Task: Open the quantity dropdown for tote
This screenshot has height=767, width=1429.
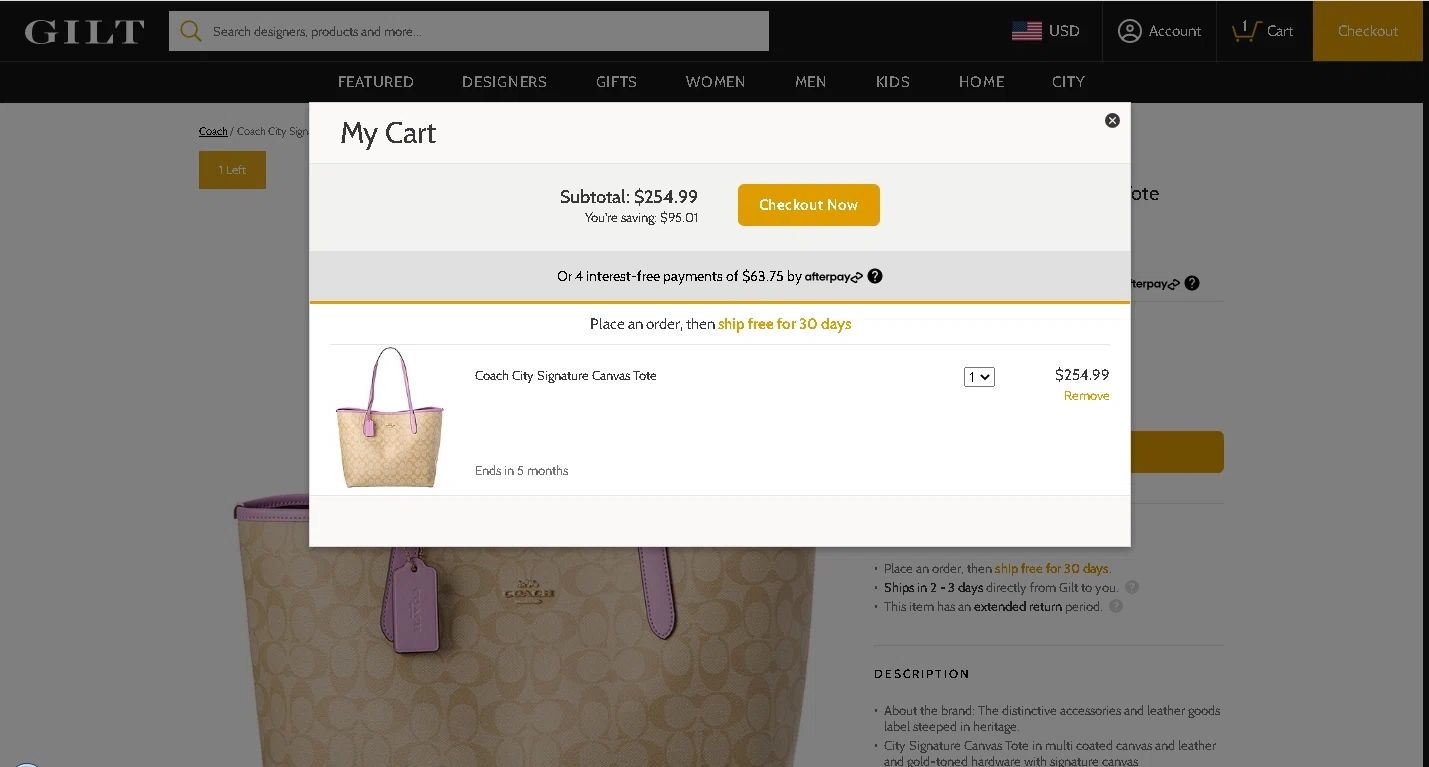Action: tap(979, 377)
